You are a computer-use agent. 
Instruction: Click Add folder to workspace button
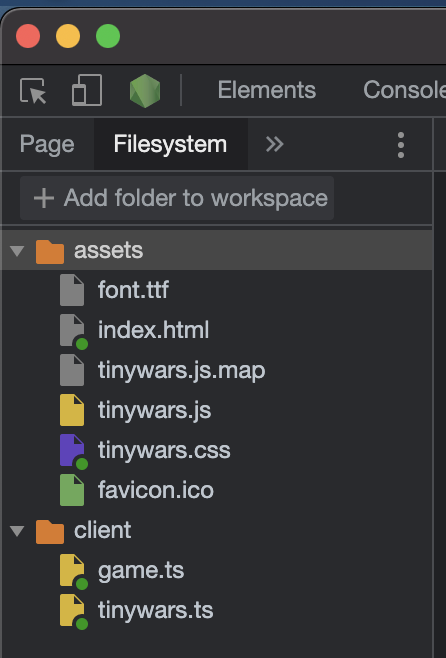[x=177, y=198]
